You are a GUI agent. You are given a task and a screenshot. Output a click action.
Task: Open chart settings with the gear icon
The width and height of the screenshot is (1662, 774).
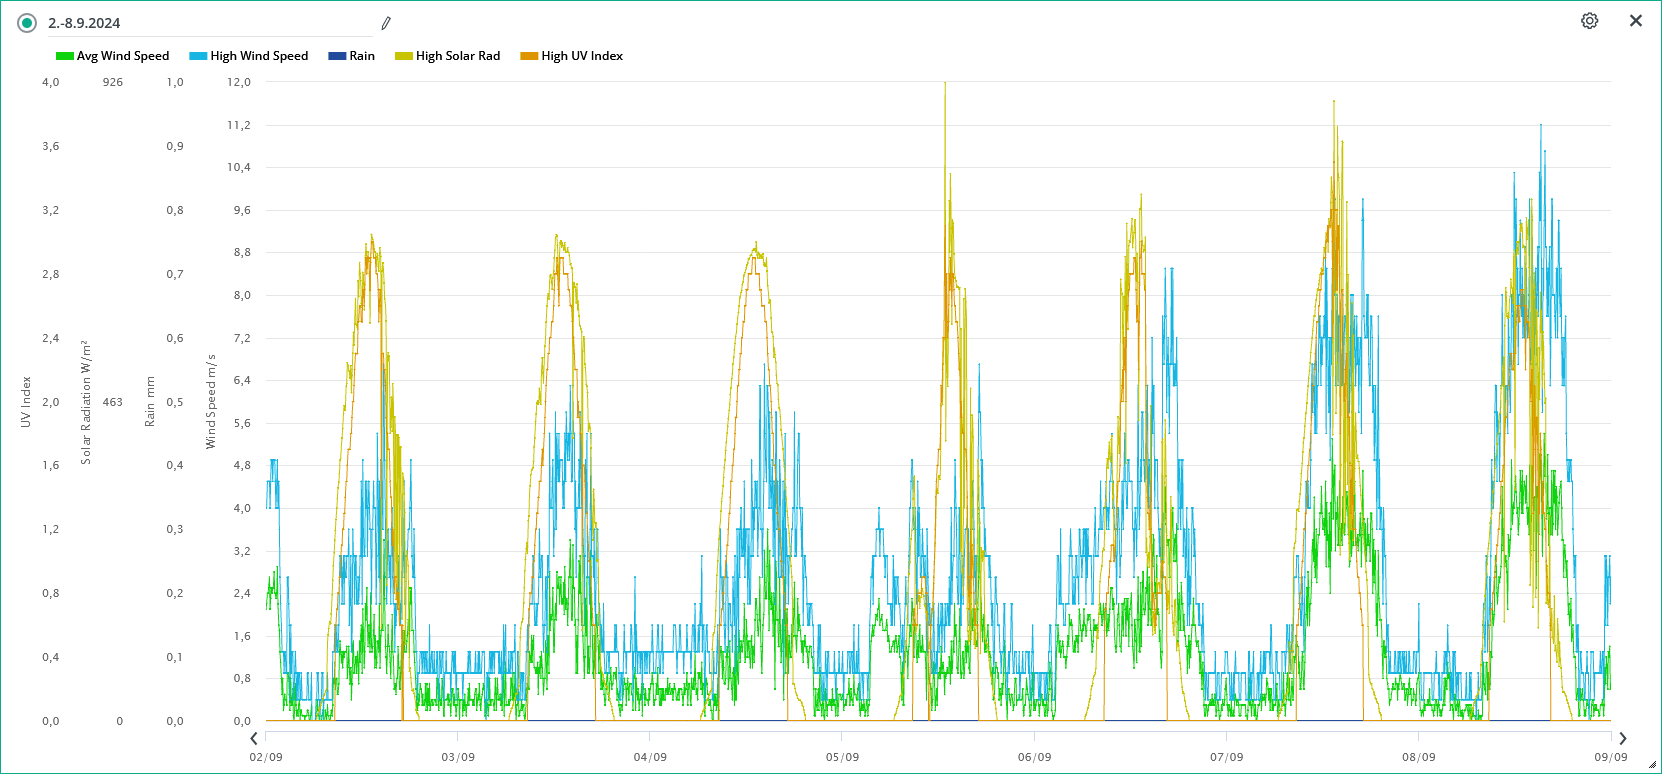(x=1589, y=21)
